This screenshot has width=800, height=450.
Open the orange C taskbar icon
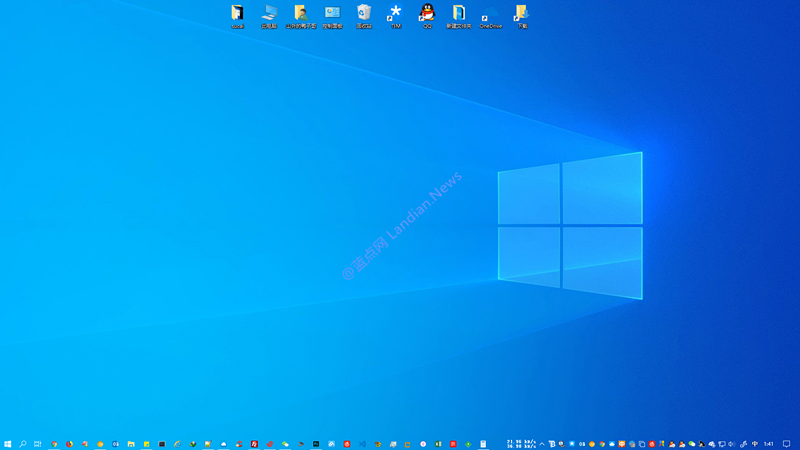coord(407,444)
